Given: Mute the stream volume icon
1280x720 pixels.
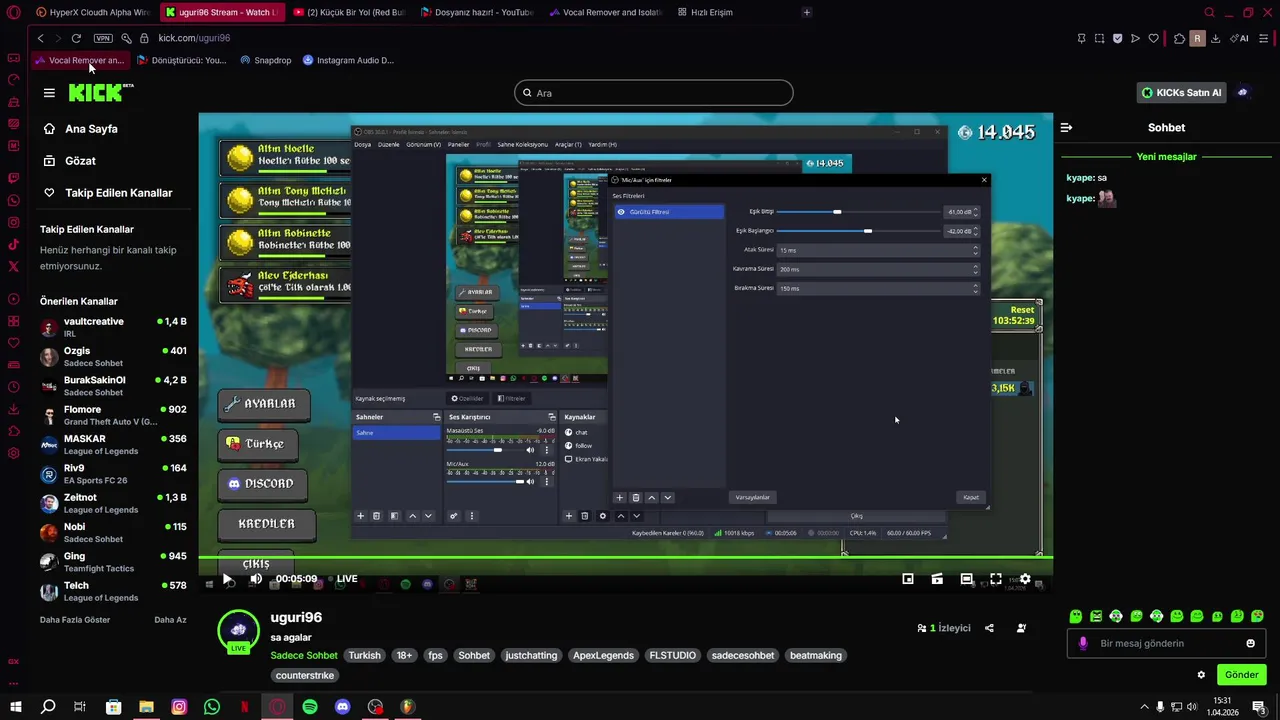Looking at the screenshot, I should point(256,579).
